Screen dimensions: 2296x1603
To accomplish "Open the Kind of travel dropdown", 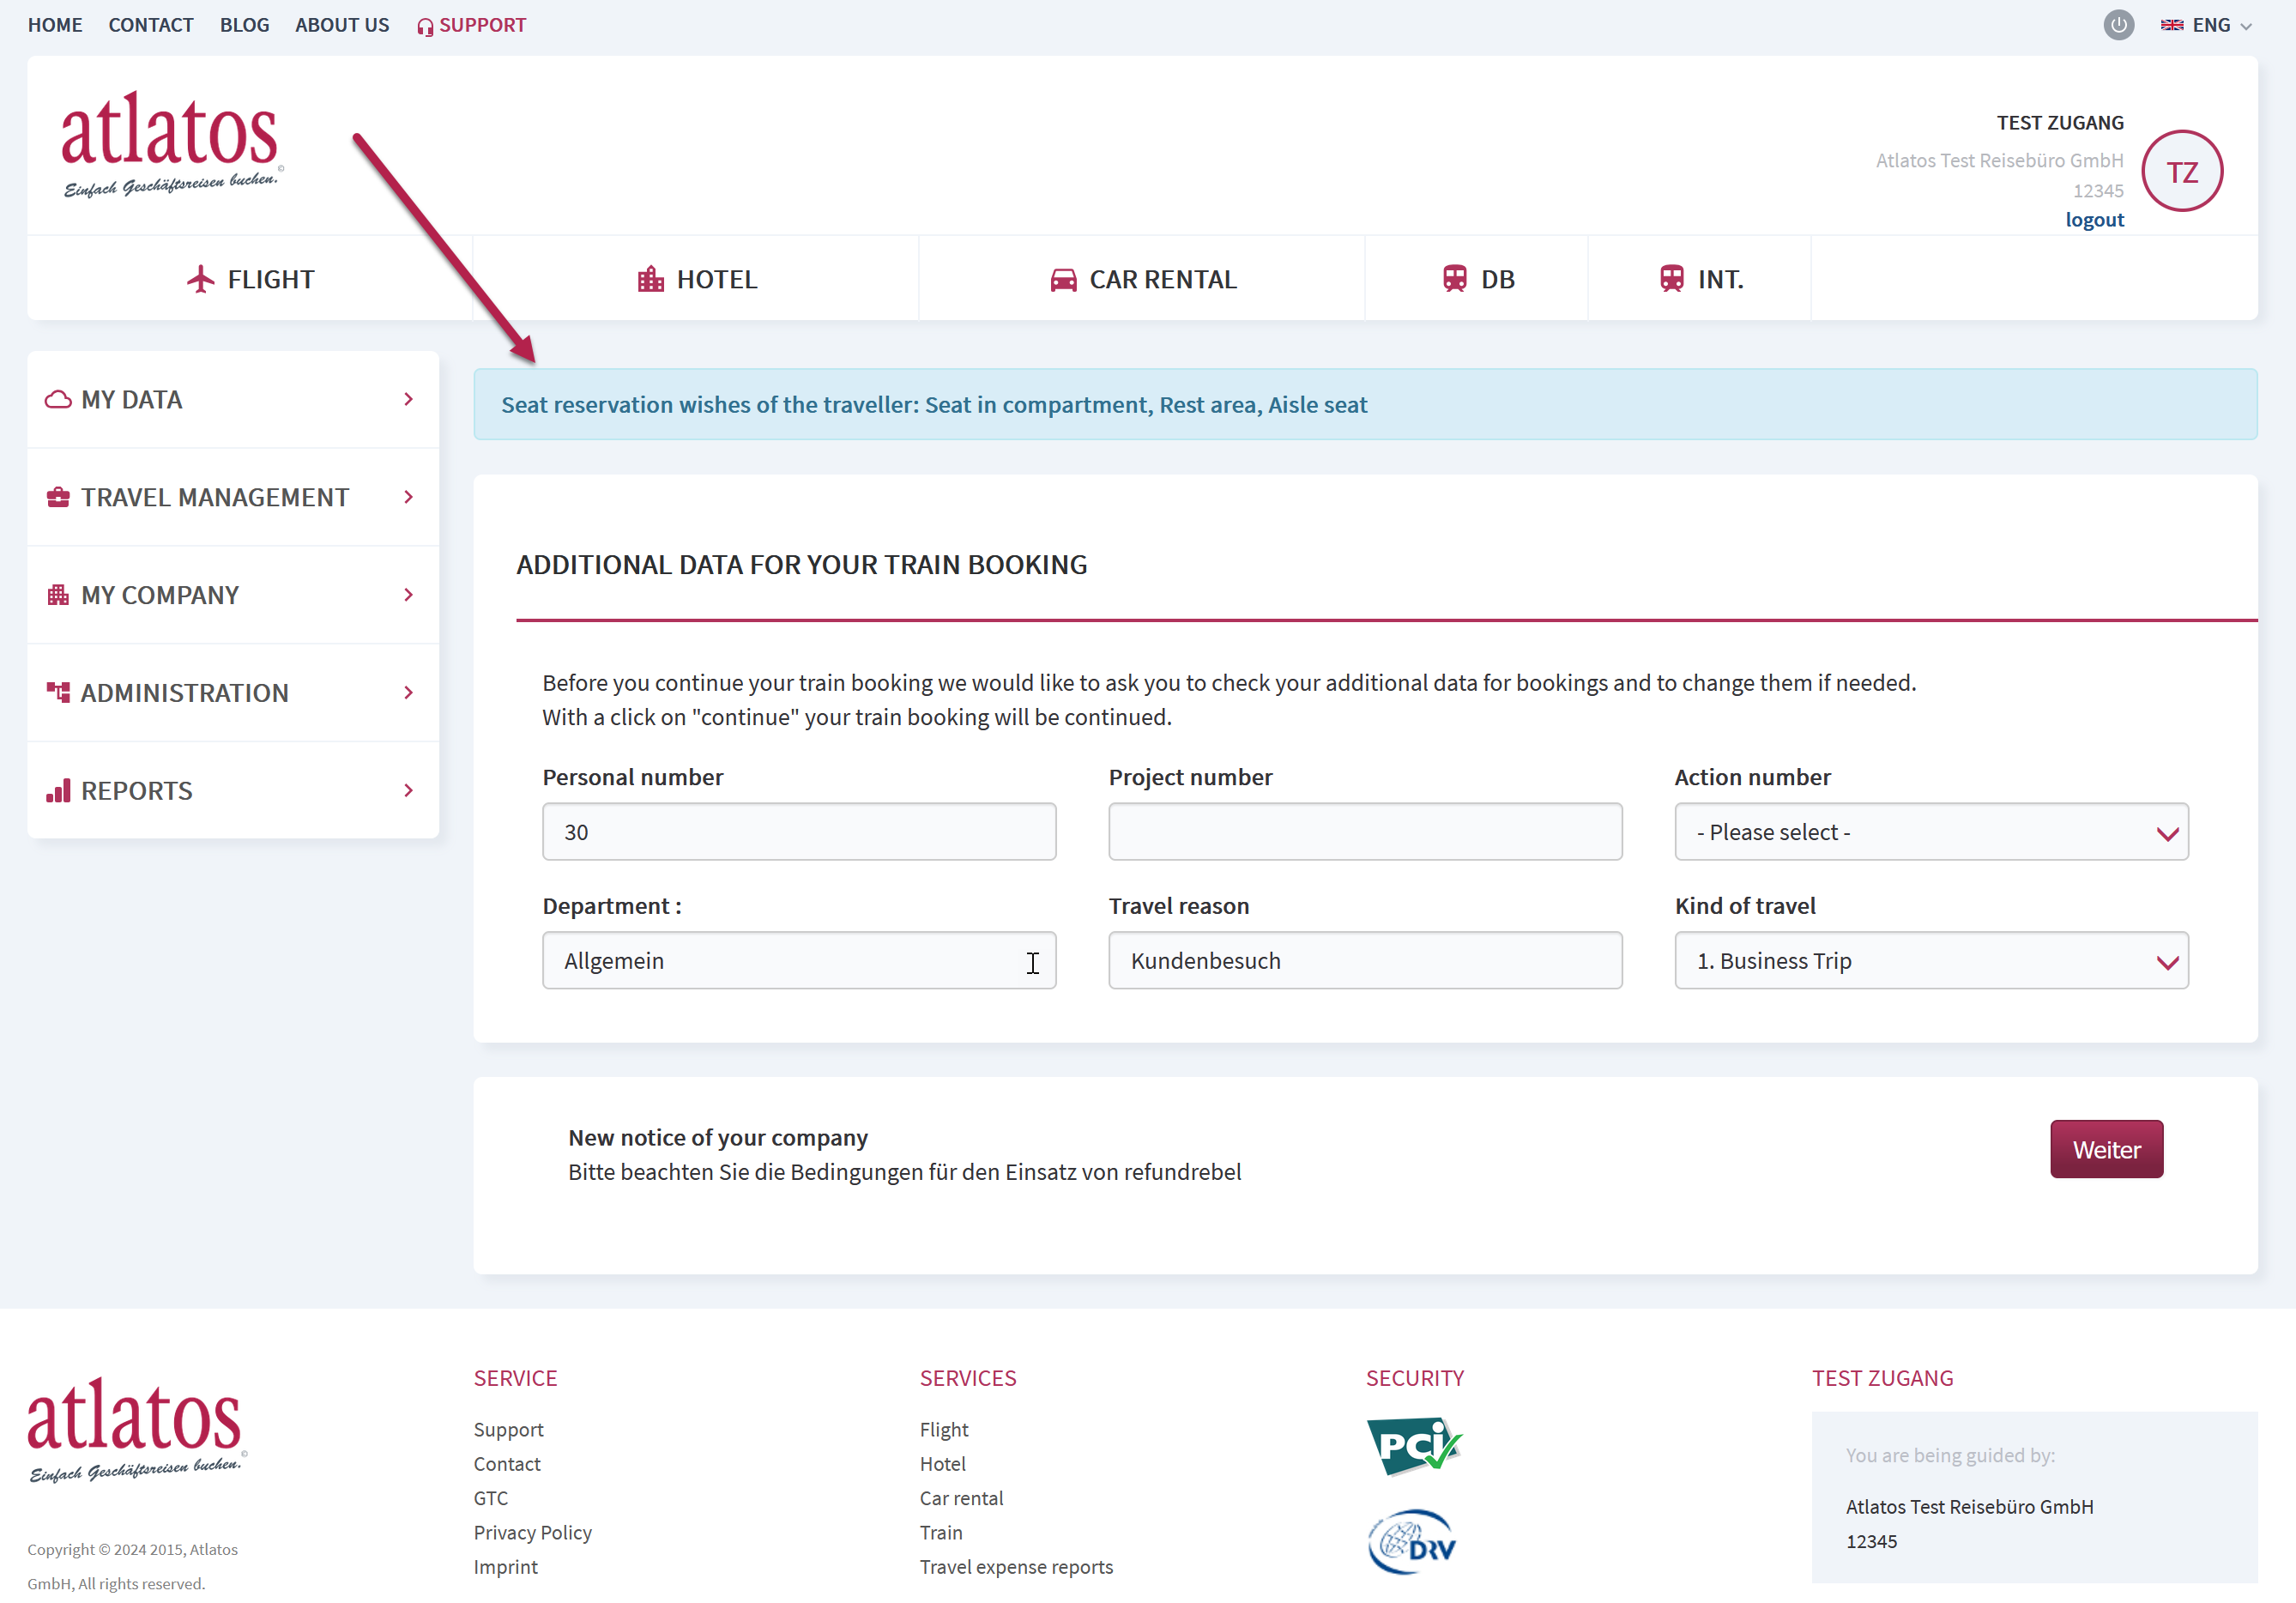I will 1931,961.
